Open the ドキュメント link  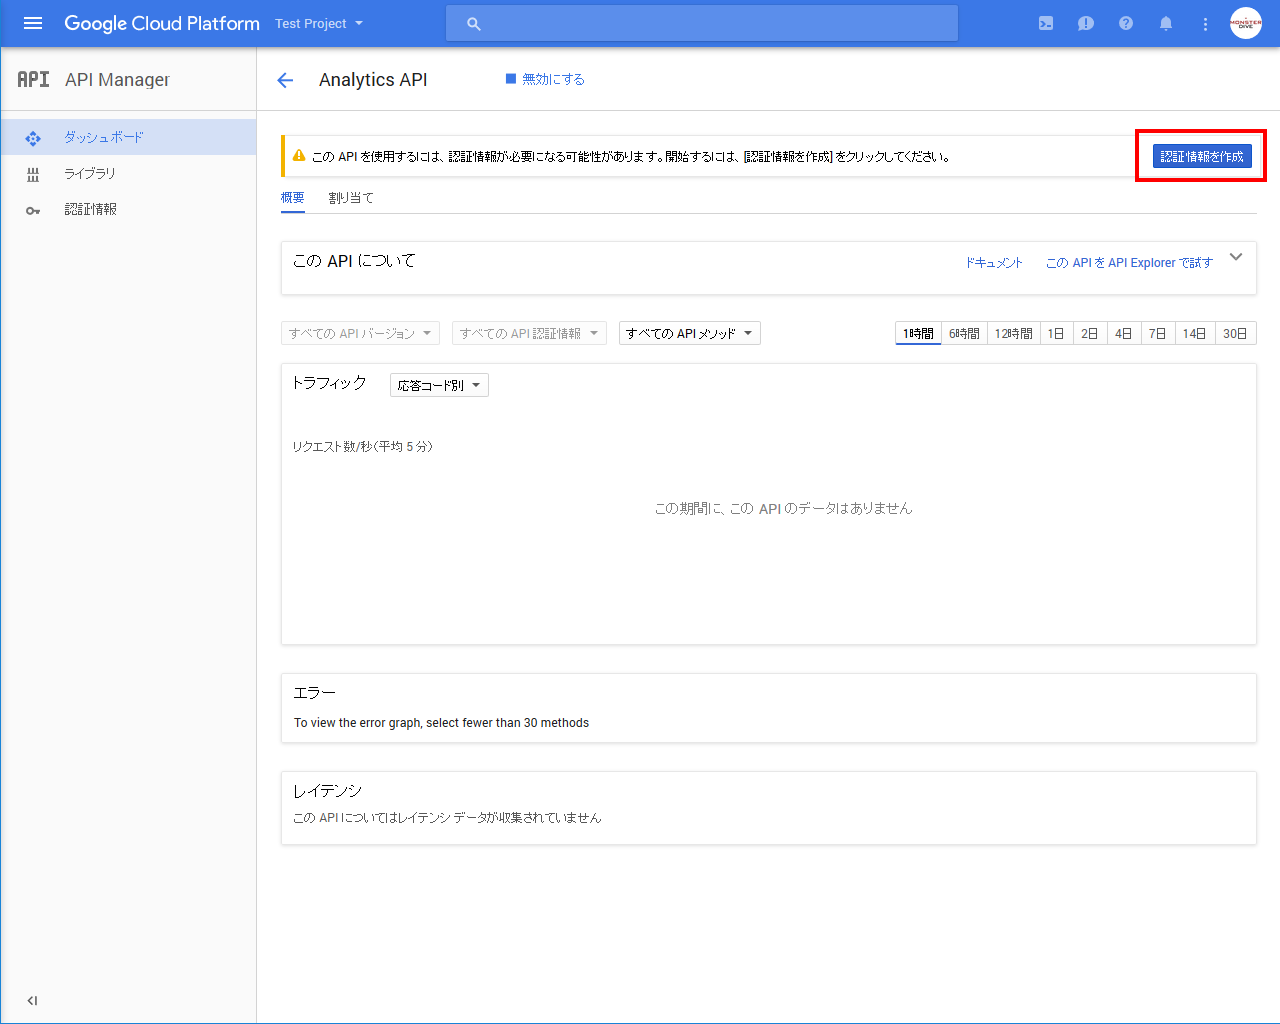(x=994, y=263)
